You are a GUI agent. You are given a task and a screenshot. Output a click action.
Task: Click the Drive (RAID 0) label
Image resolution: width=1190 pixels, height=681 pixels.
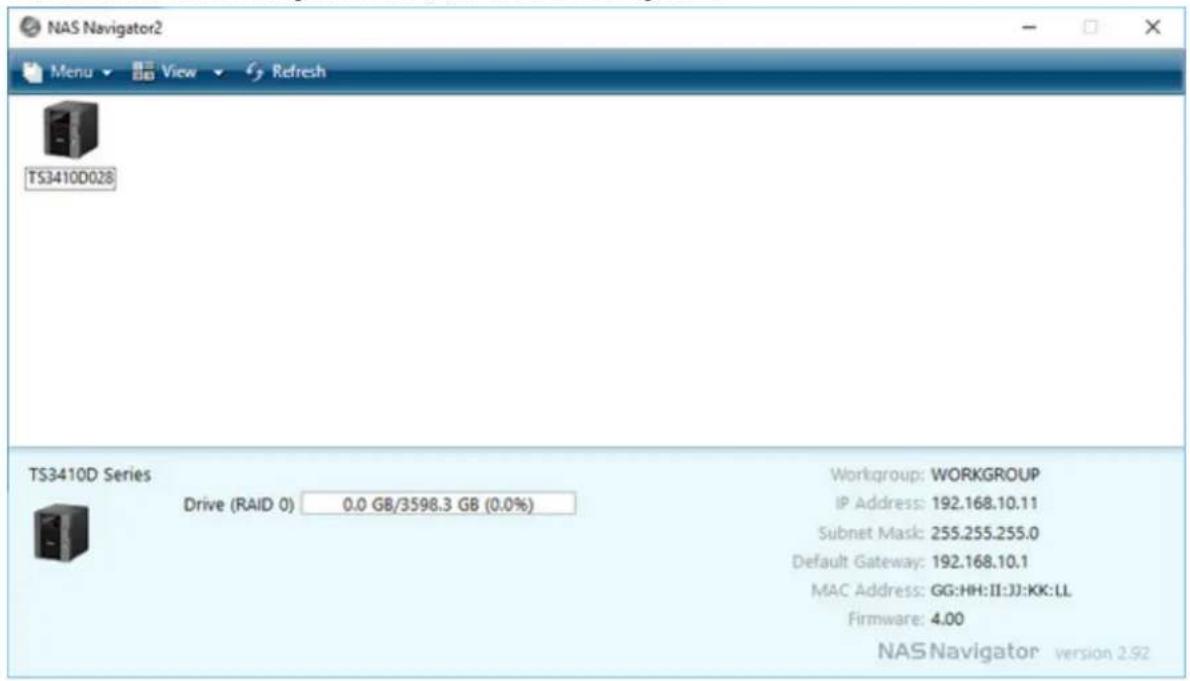238,505
